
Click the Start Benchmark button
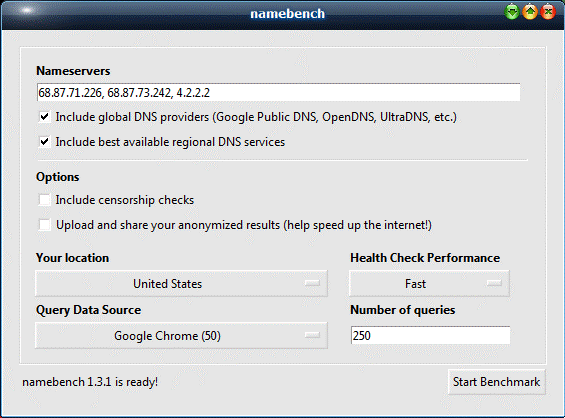click(x=497, y=382)
